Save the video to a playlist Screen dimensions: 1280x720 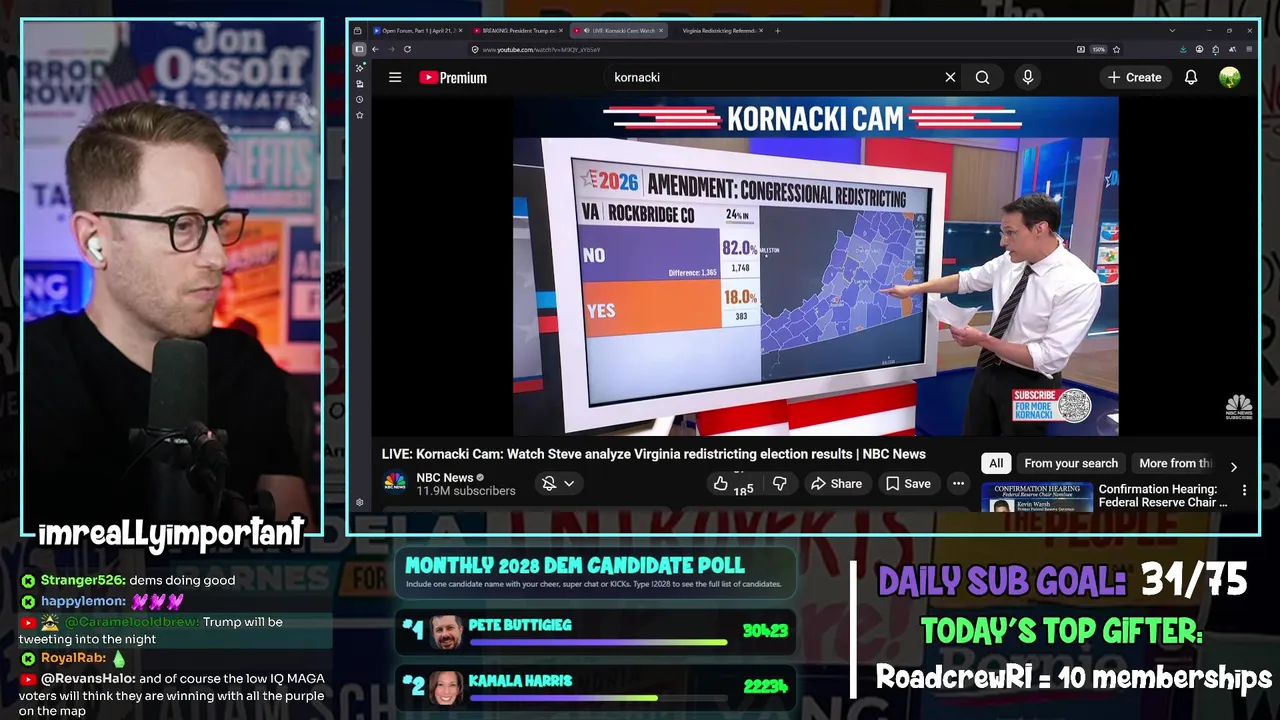pyautogui.click(x=908, y=483)
